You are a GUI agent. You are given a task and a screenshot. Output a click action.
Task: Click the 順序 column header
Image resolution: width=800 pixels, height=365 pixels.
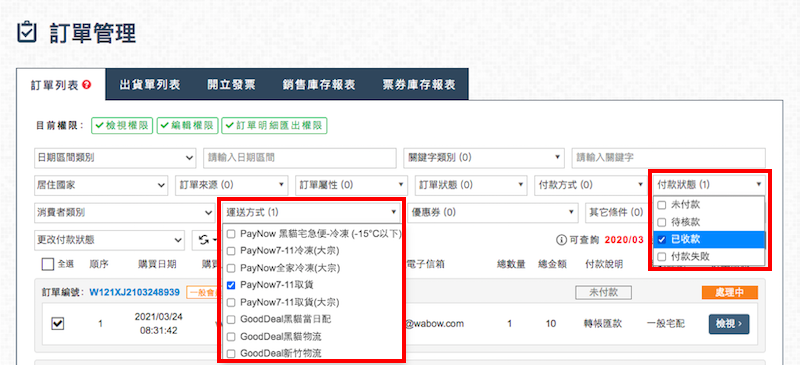[98, 264]
